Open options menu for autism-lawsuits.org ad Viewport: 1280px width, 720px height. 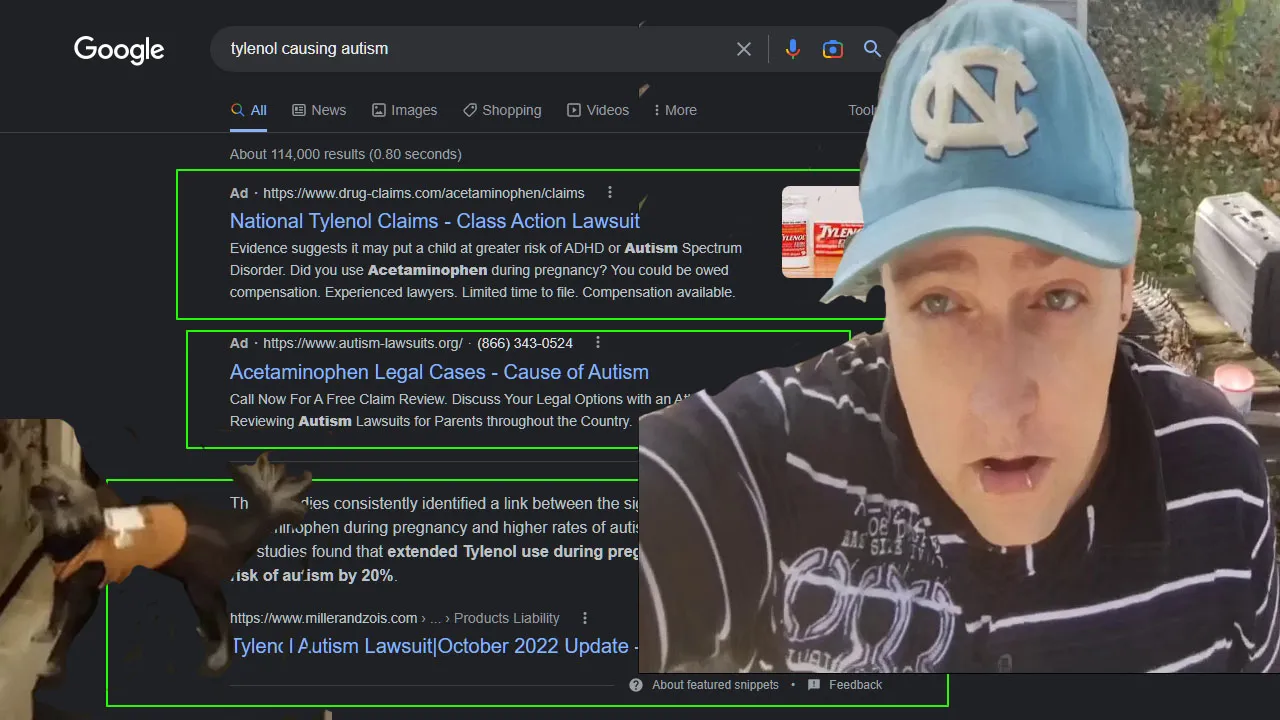pos(598,343)
